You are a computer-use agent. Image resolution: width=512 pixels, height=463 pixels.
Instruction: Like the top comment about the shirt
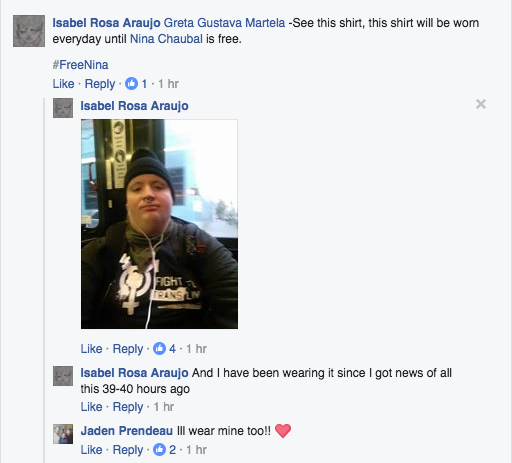pyautogui.click(x=63, y=84)
